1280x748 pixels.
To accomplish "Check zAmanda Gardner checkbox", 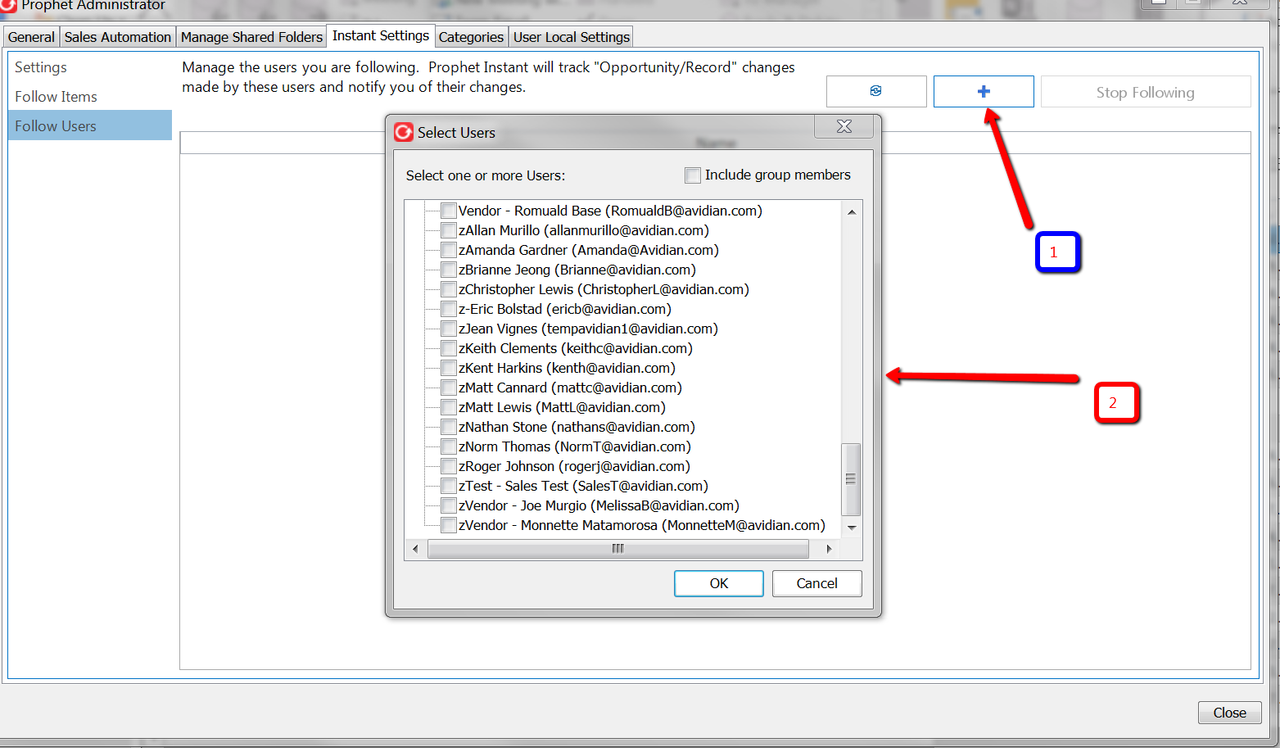I will 449,250.
